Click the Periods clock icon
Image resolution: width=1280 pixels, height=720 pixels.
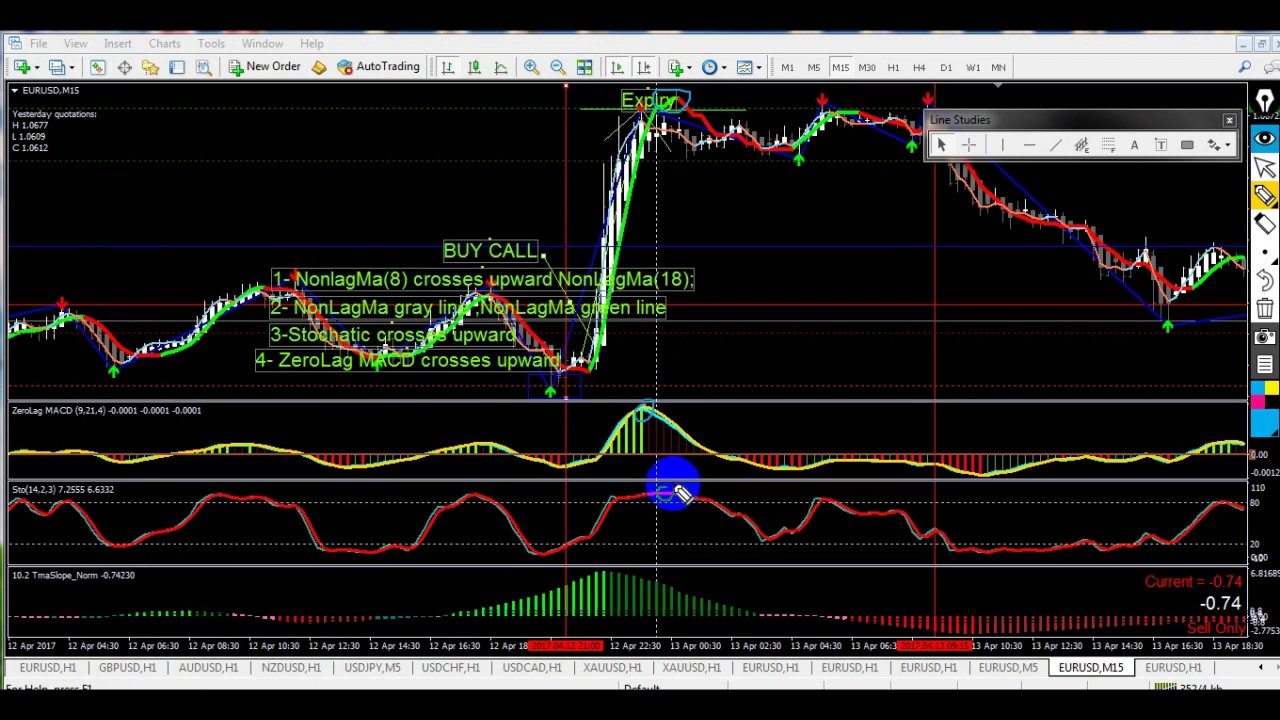[709, 67]
